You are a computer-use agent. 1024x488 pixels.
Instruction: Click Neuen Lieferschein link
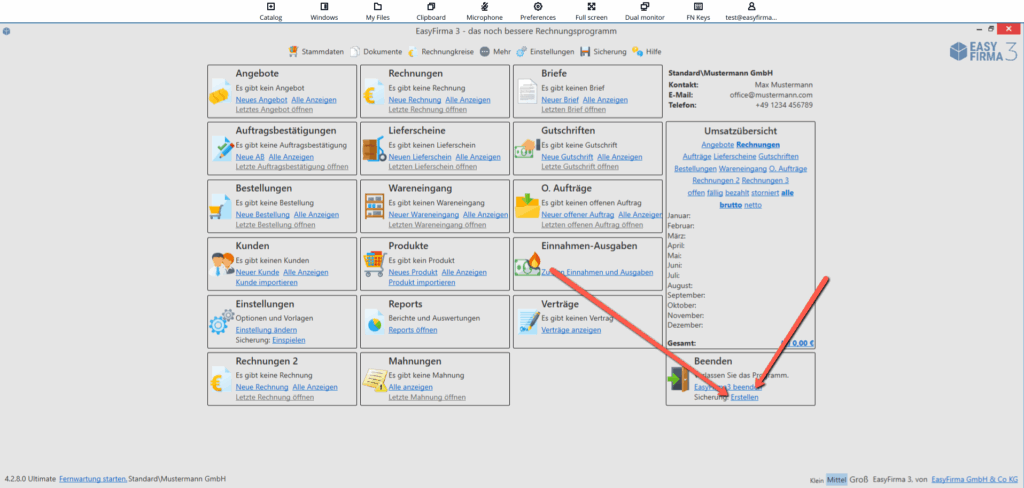click(x=420, y=157)
